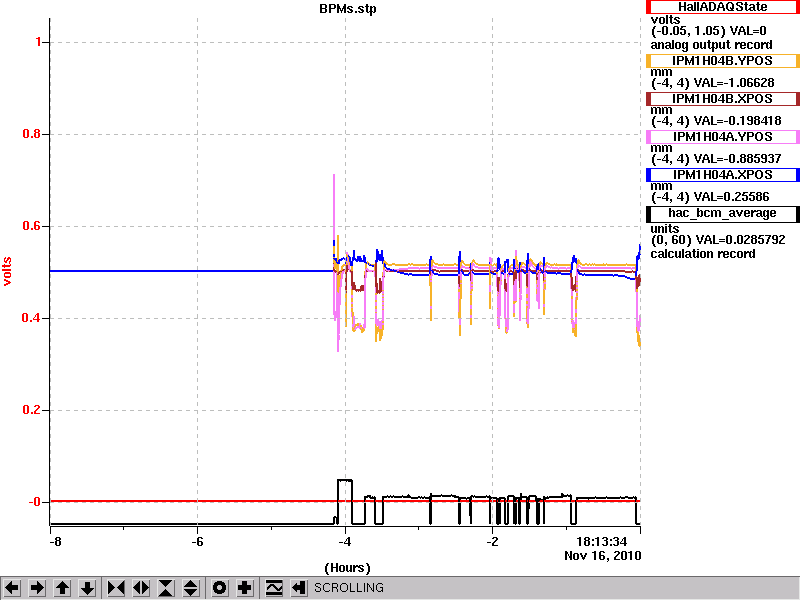
Task: Click the -2 x-axis tick label
Action: (x=492, y=542)
